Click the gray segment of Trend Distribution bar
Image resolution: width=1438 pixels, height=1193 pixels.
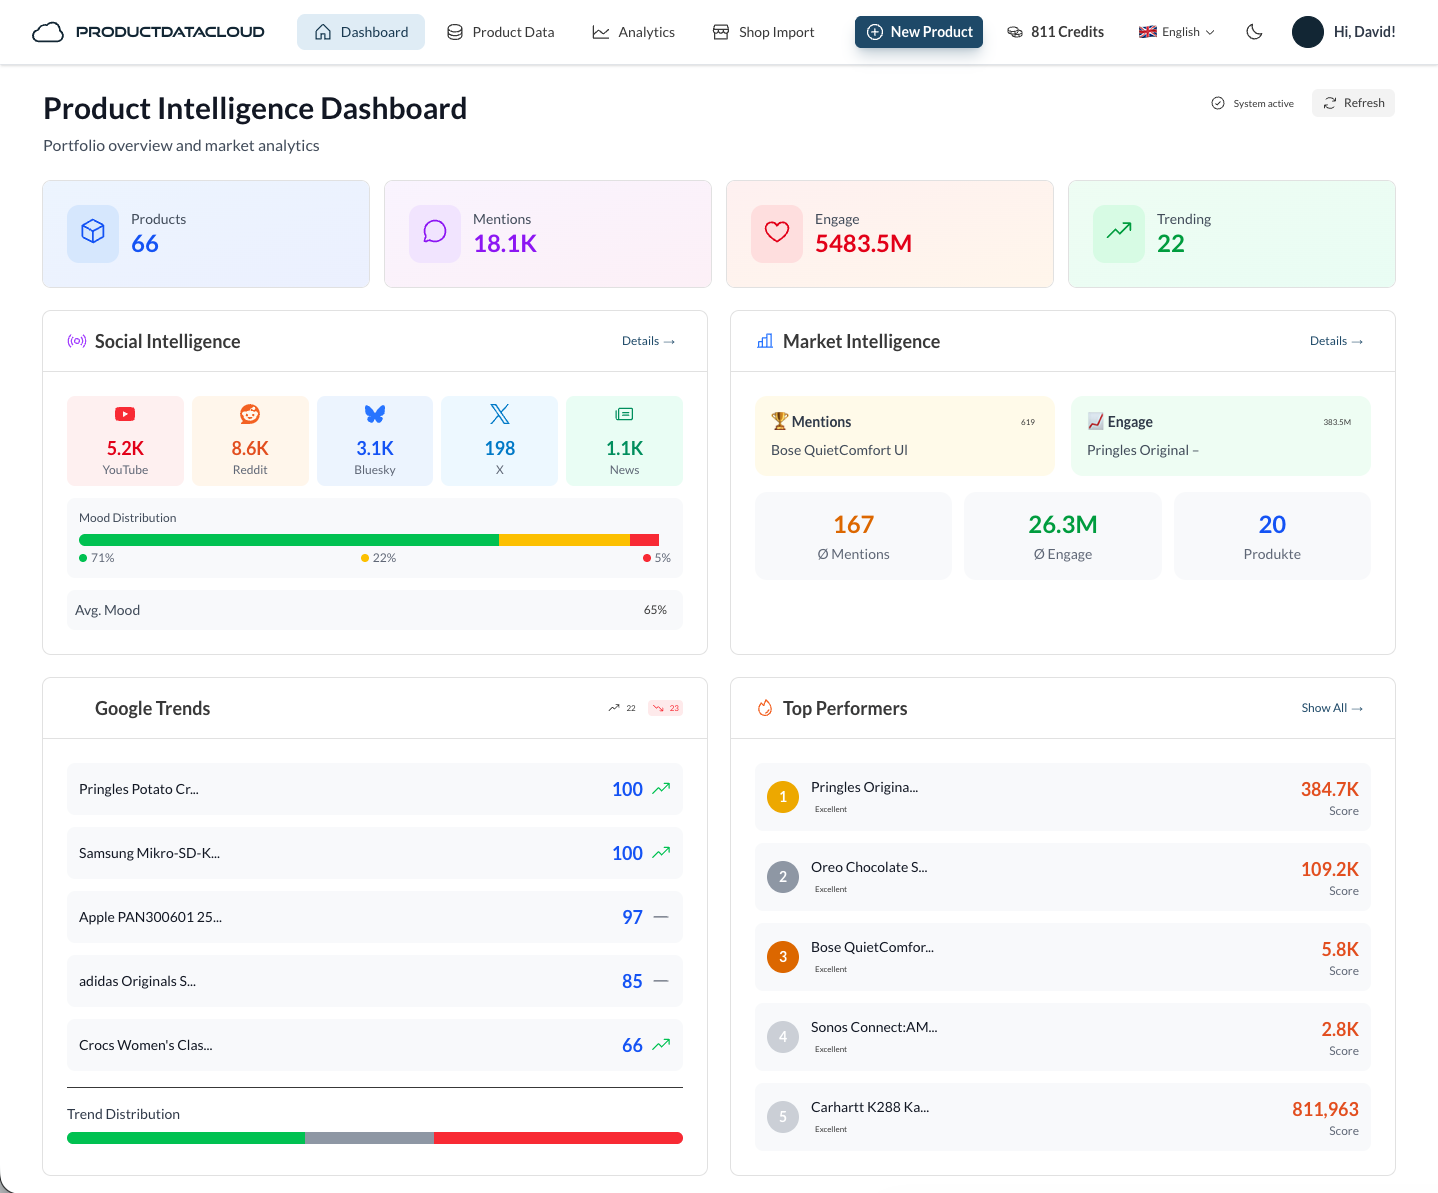pyautogui.click(x=369, y=1138)
